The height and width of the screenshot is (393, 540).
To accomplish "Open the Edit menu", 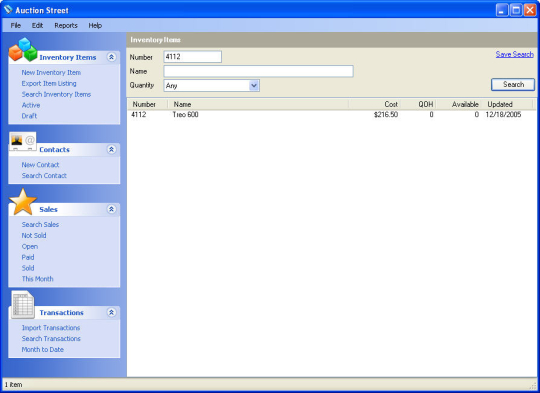I will [x=37, y=25].
